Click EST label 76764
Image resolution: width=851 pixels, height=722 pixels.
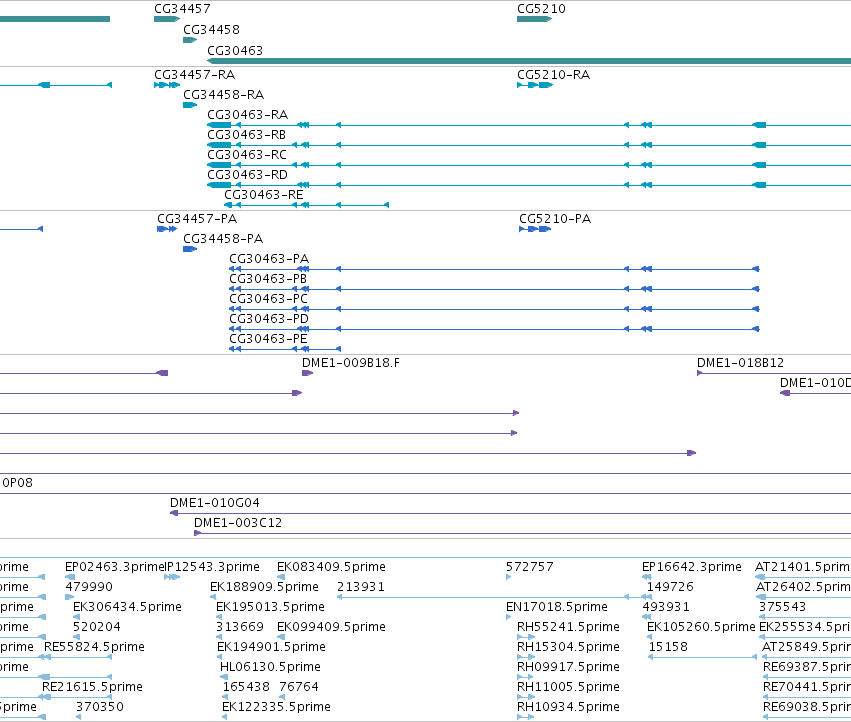299,687
